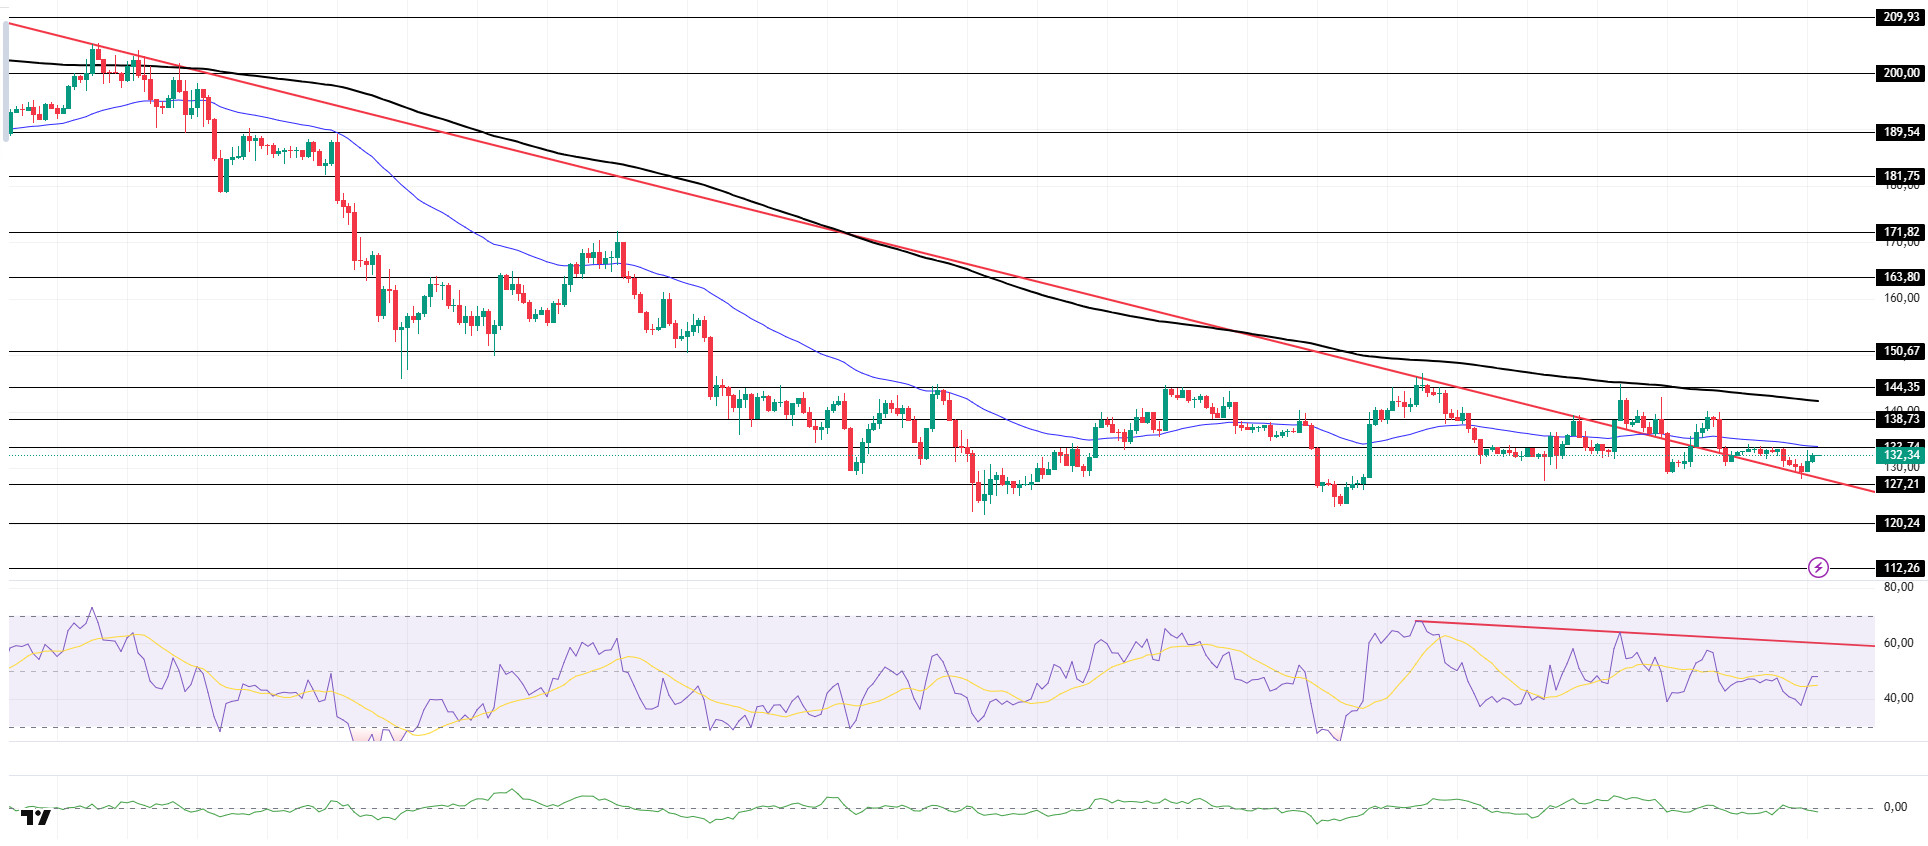Screen dimensions: 1928x846
Task: Click the TradingView logo in the corner
Action: pyautogui.click(x=36, y=817)
